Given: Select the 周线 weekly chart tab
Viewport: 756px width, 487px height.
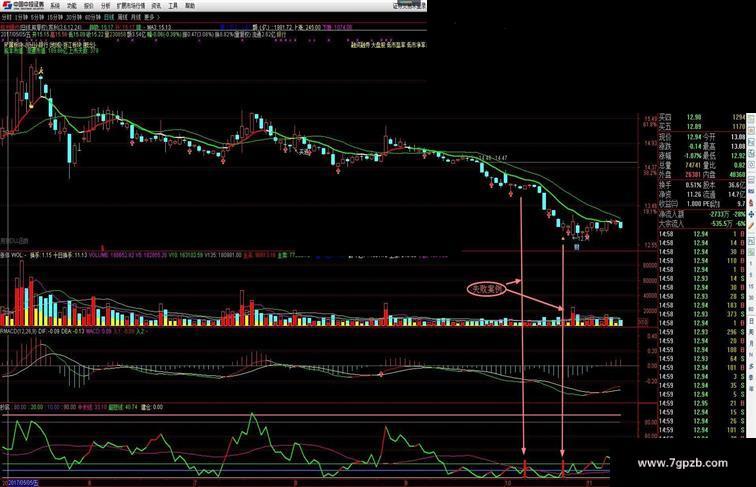Looking at the screenshot, I should click(122, 17).
